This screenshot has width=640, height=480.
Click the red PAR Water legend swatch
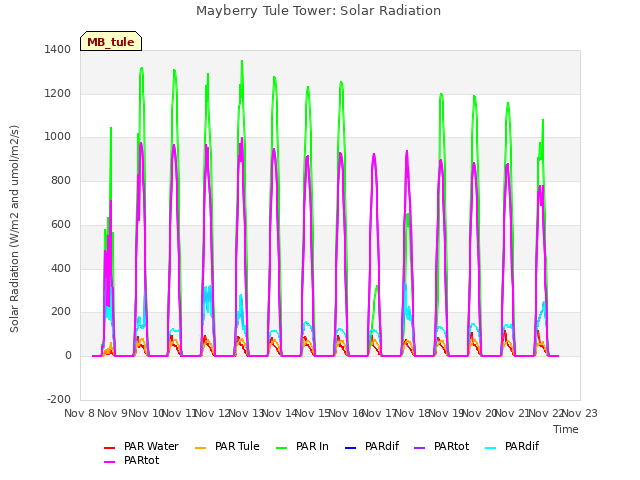(x=109, y=448)
